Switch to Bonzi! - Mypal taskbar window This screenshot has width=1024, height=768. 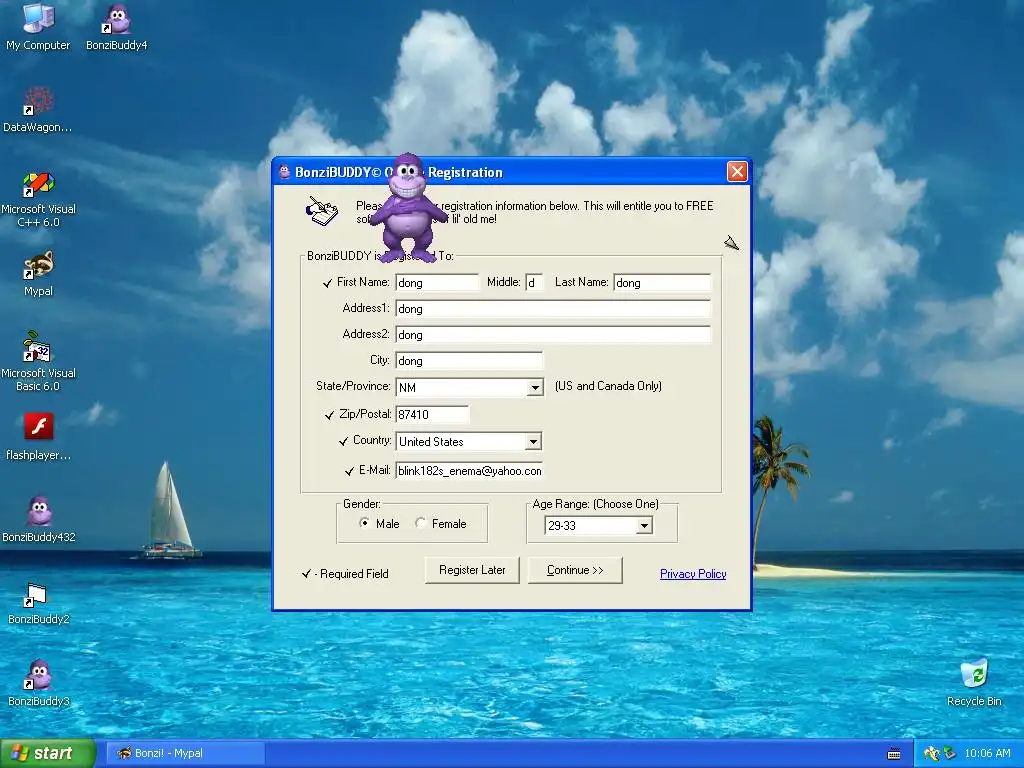185,753
